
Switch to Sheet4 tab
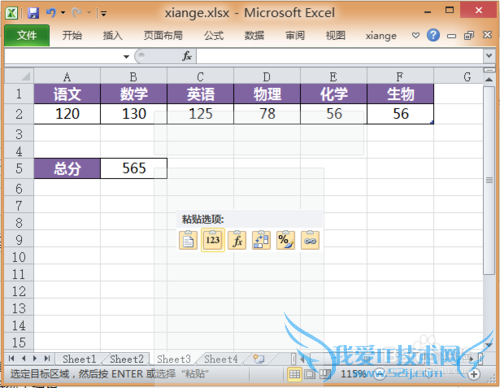[221, 359]
